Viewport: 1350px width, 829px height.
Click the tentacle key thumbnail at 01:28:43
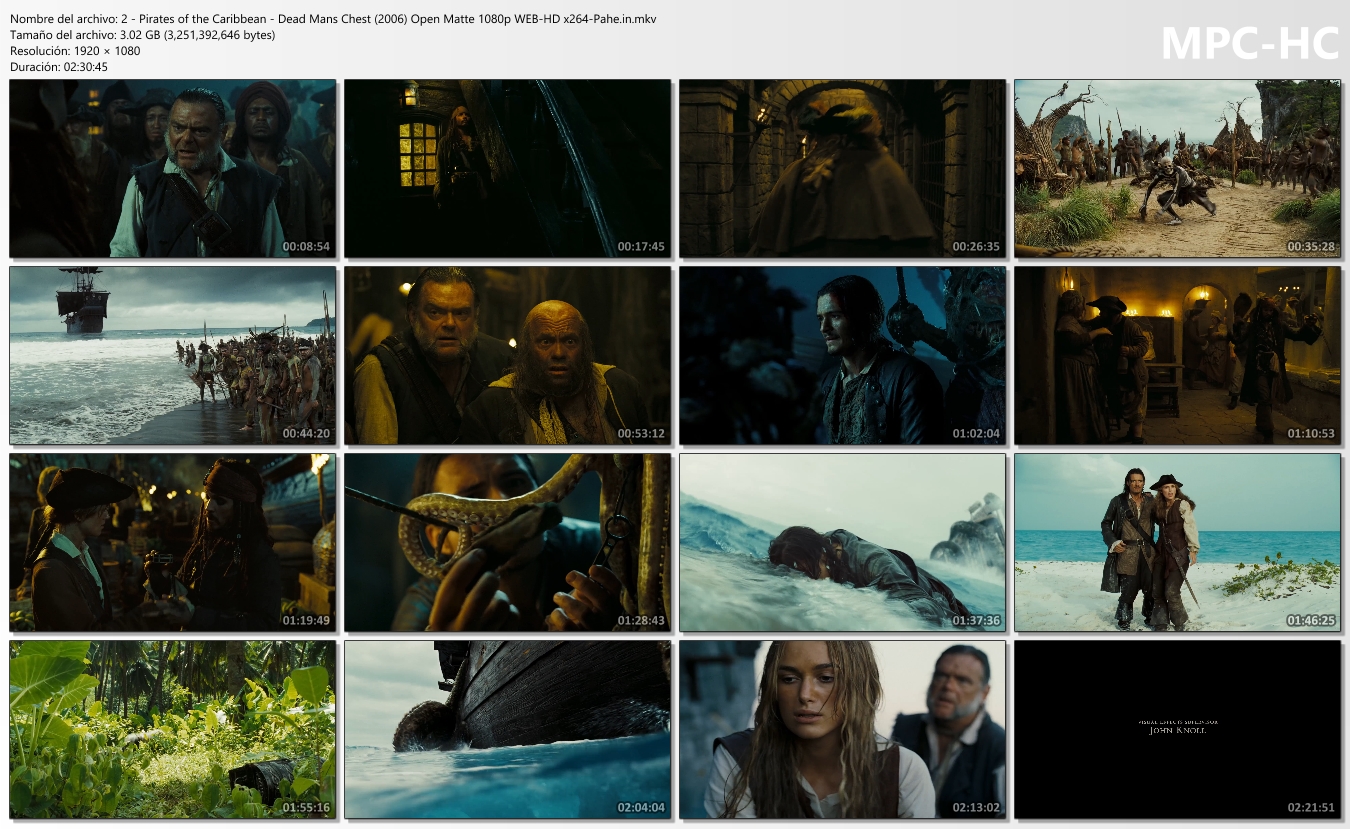click(507, 542)
